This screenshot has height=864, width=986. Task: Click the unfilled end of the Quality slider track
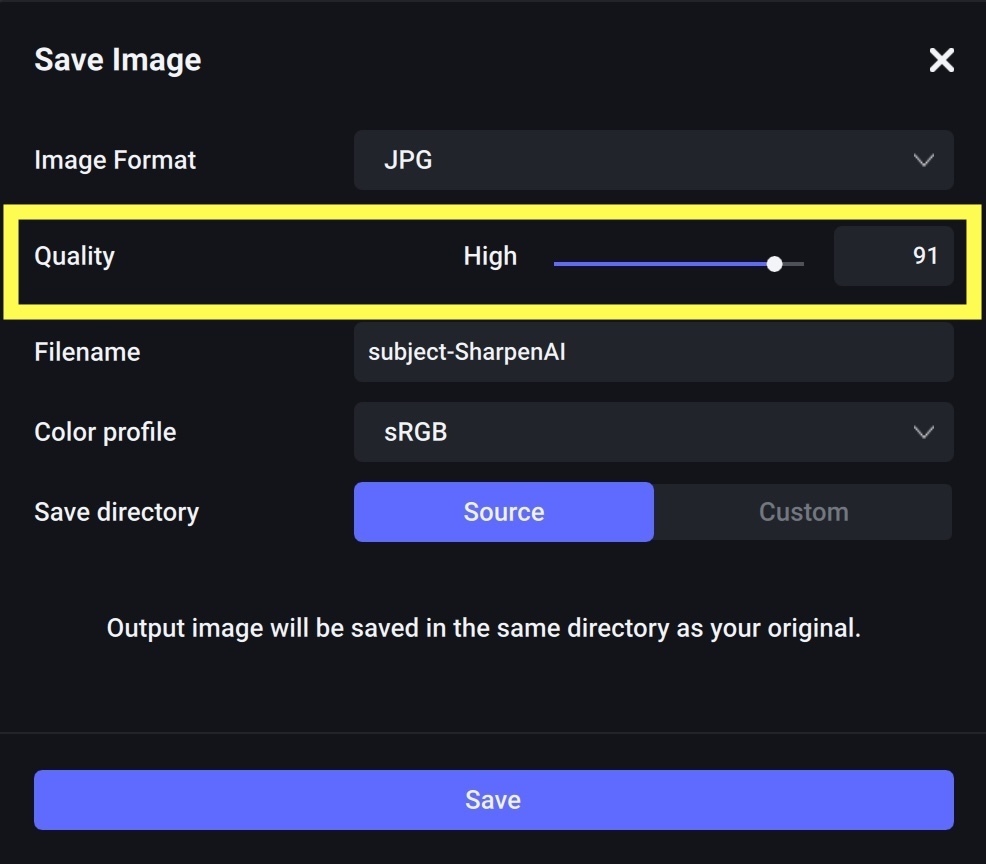click(x=794, y=264)
